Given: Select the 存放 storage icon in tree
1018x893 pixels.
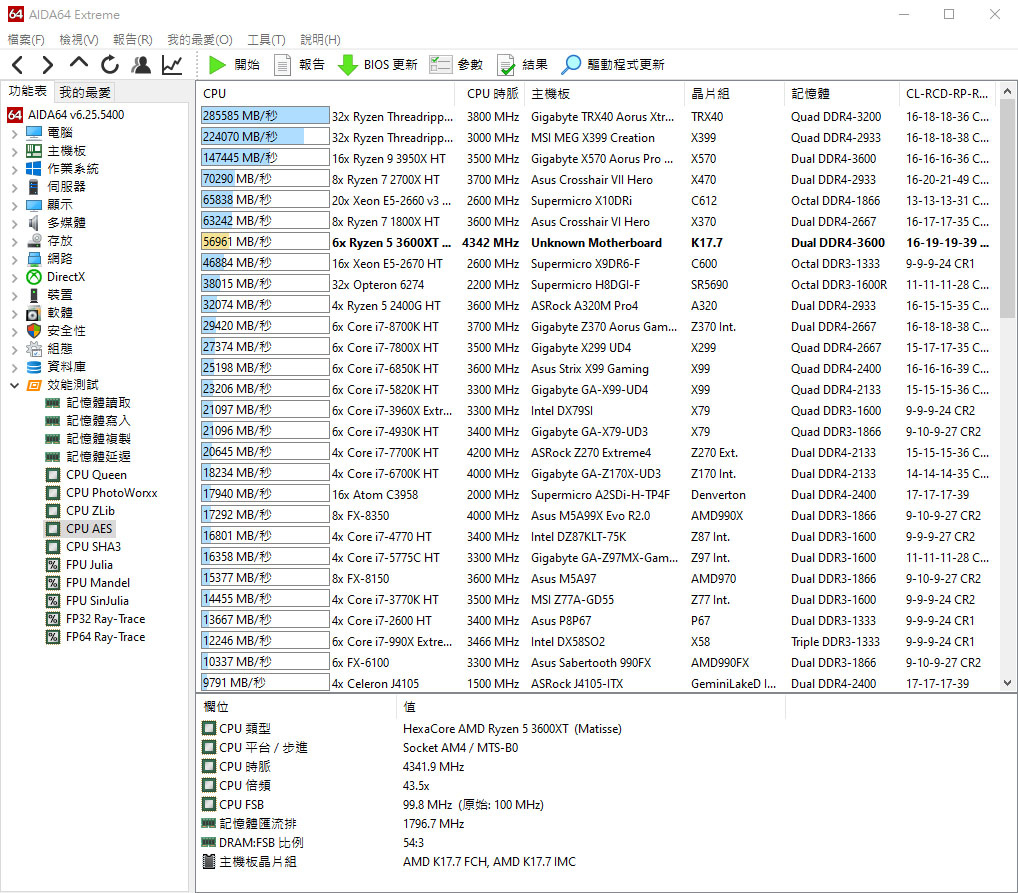Looking at the screenshot, I should (34, 241).
